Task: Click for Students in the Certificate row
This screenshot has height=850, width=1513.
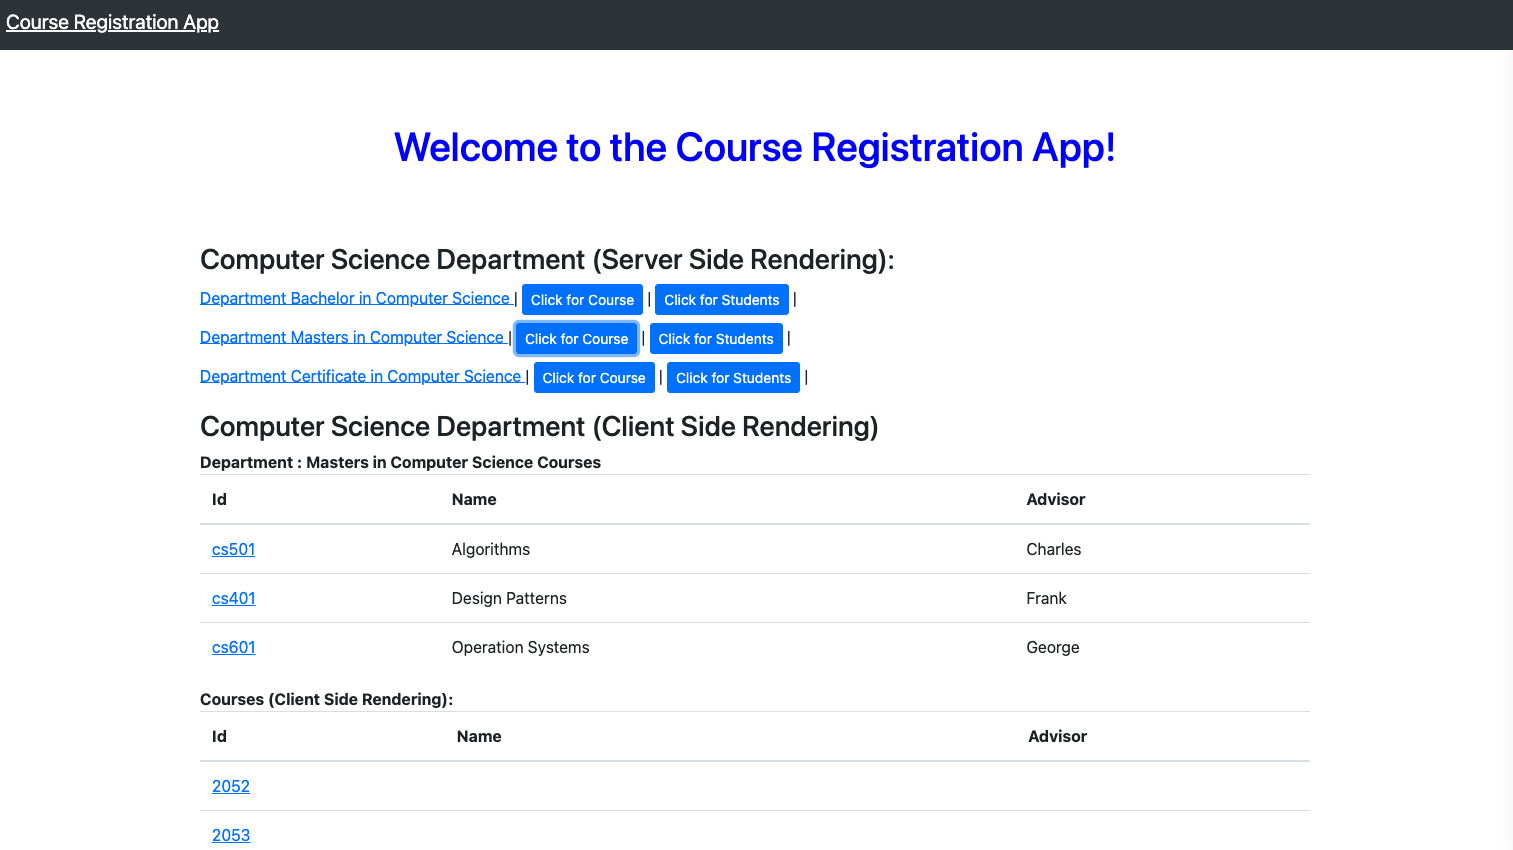Action: [x=733, y=378]
